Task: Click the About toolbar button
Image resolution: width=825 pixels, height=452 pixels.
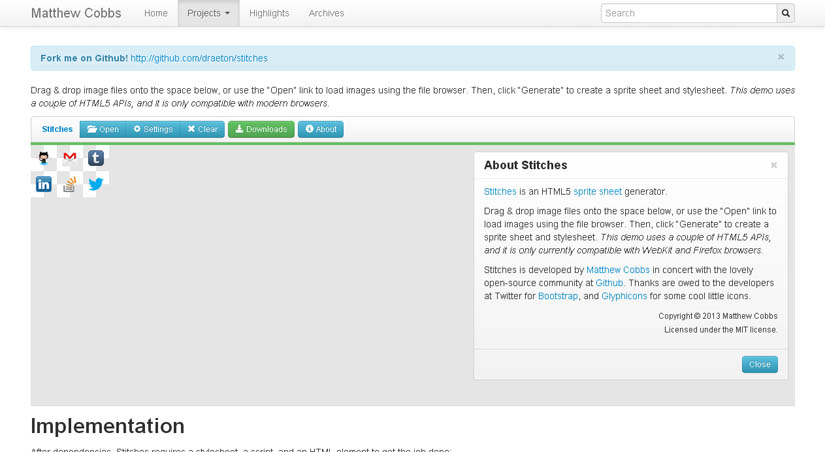Action: (321, 129)
